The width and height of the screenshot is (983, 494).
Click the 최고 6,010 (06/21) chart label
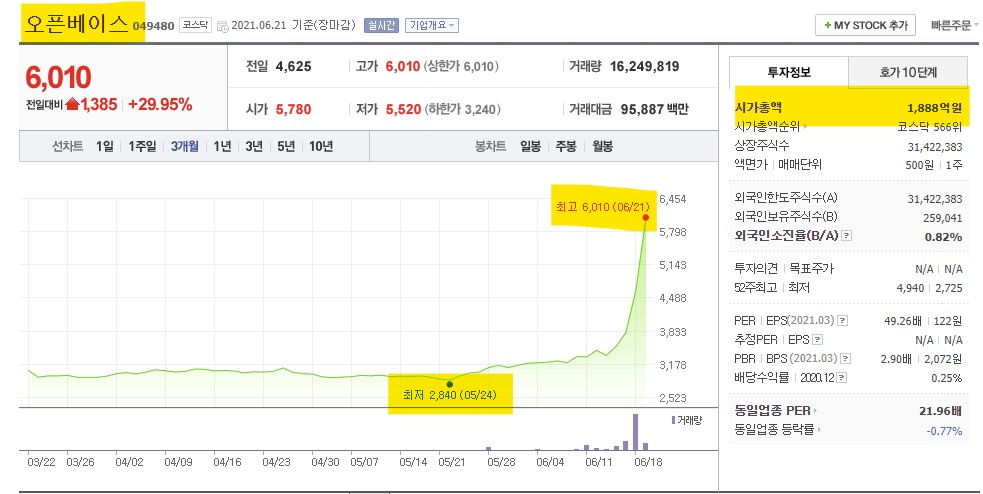coord(602,207)
